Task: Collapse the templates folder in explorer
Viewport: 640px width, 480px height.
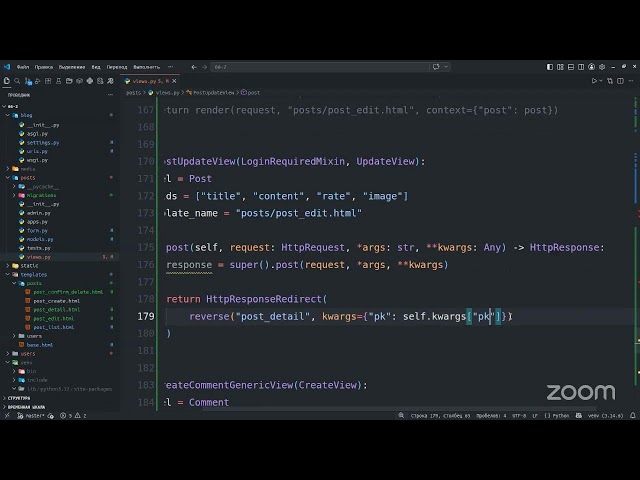Action: pos(8,274)
